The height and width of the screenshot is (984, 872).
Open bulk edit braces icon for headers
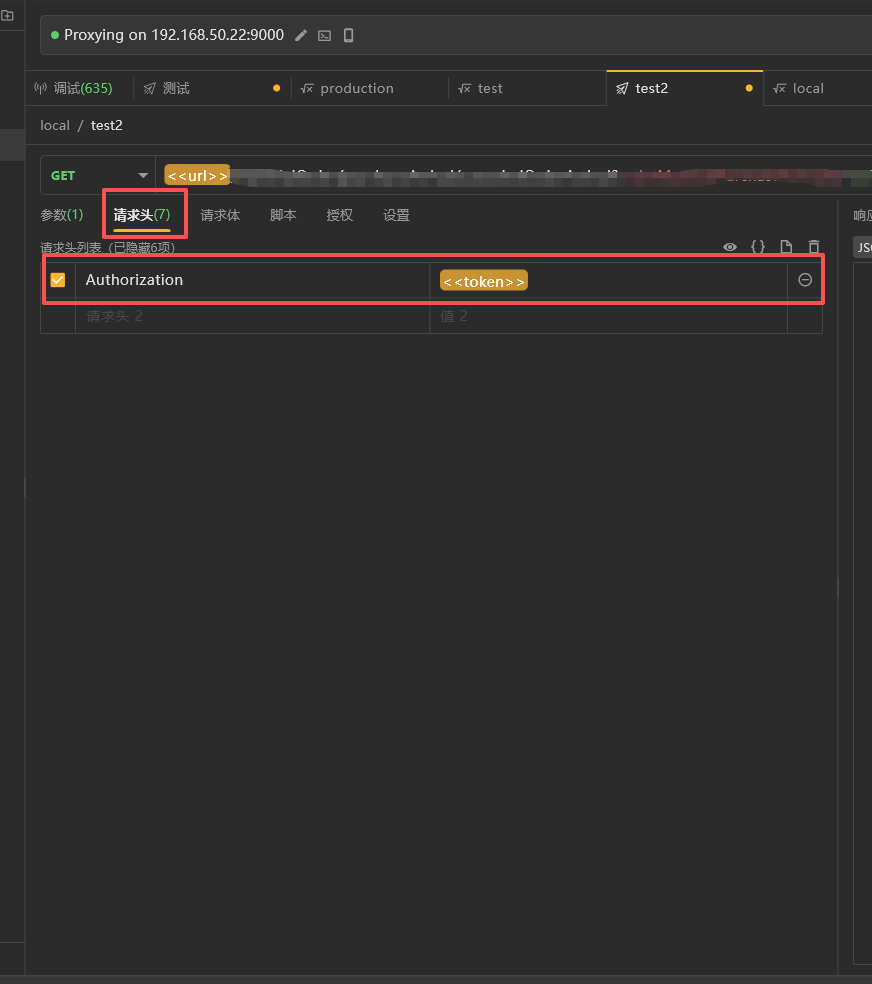pos(758,247)
